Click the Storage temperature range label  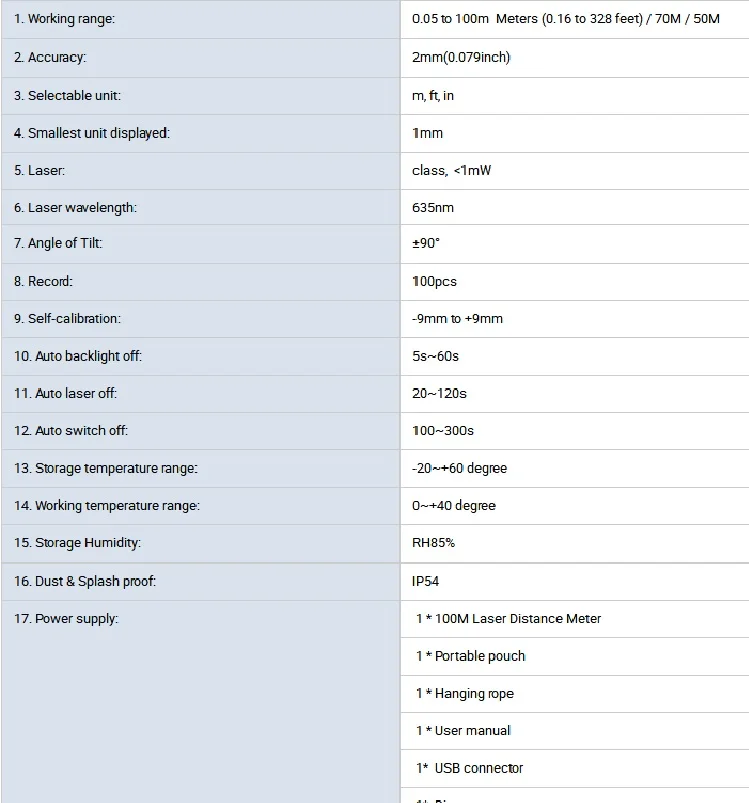105,469
